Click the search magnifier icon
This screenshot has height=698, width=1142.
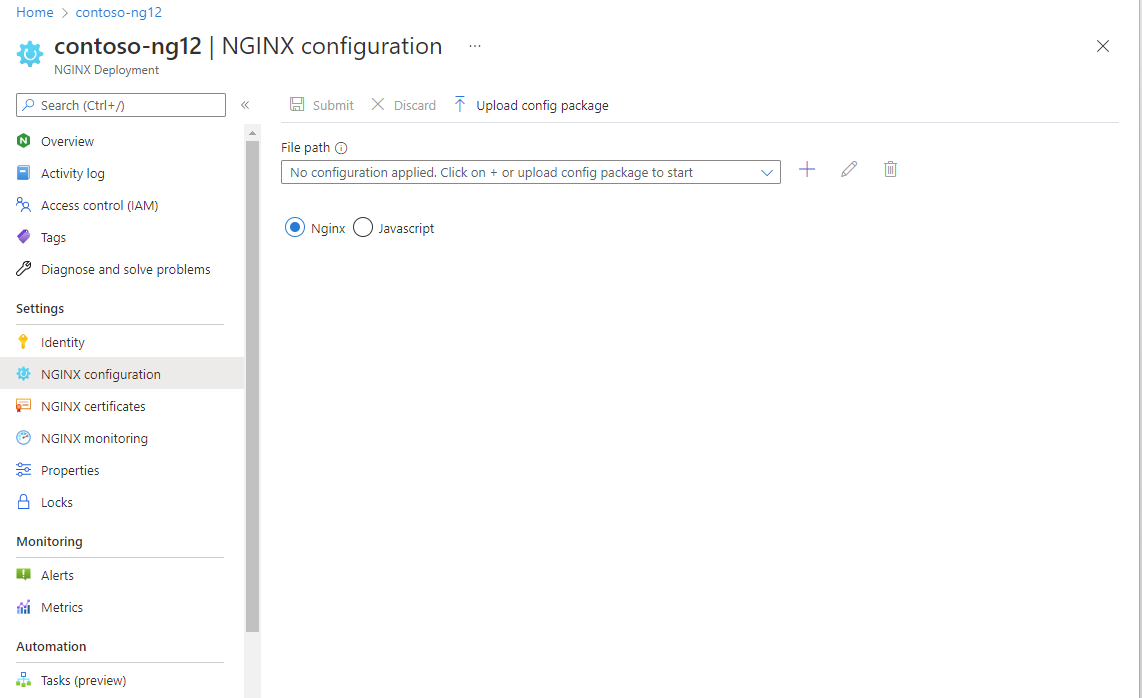28,105
